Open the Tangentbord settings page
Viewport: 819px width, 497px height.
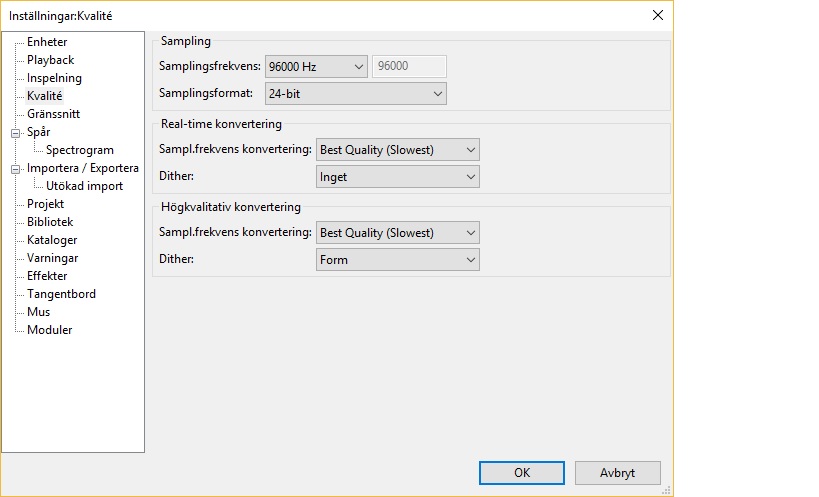pos(61,294)
